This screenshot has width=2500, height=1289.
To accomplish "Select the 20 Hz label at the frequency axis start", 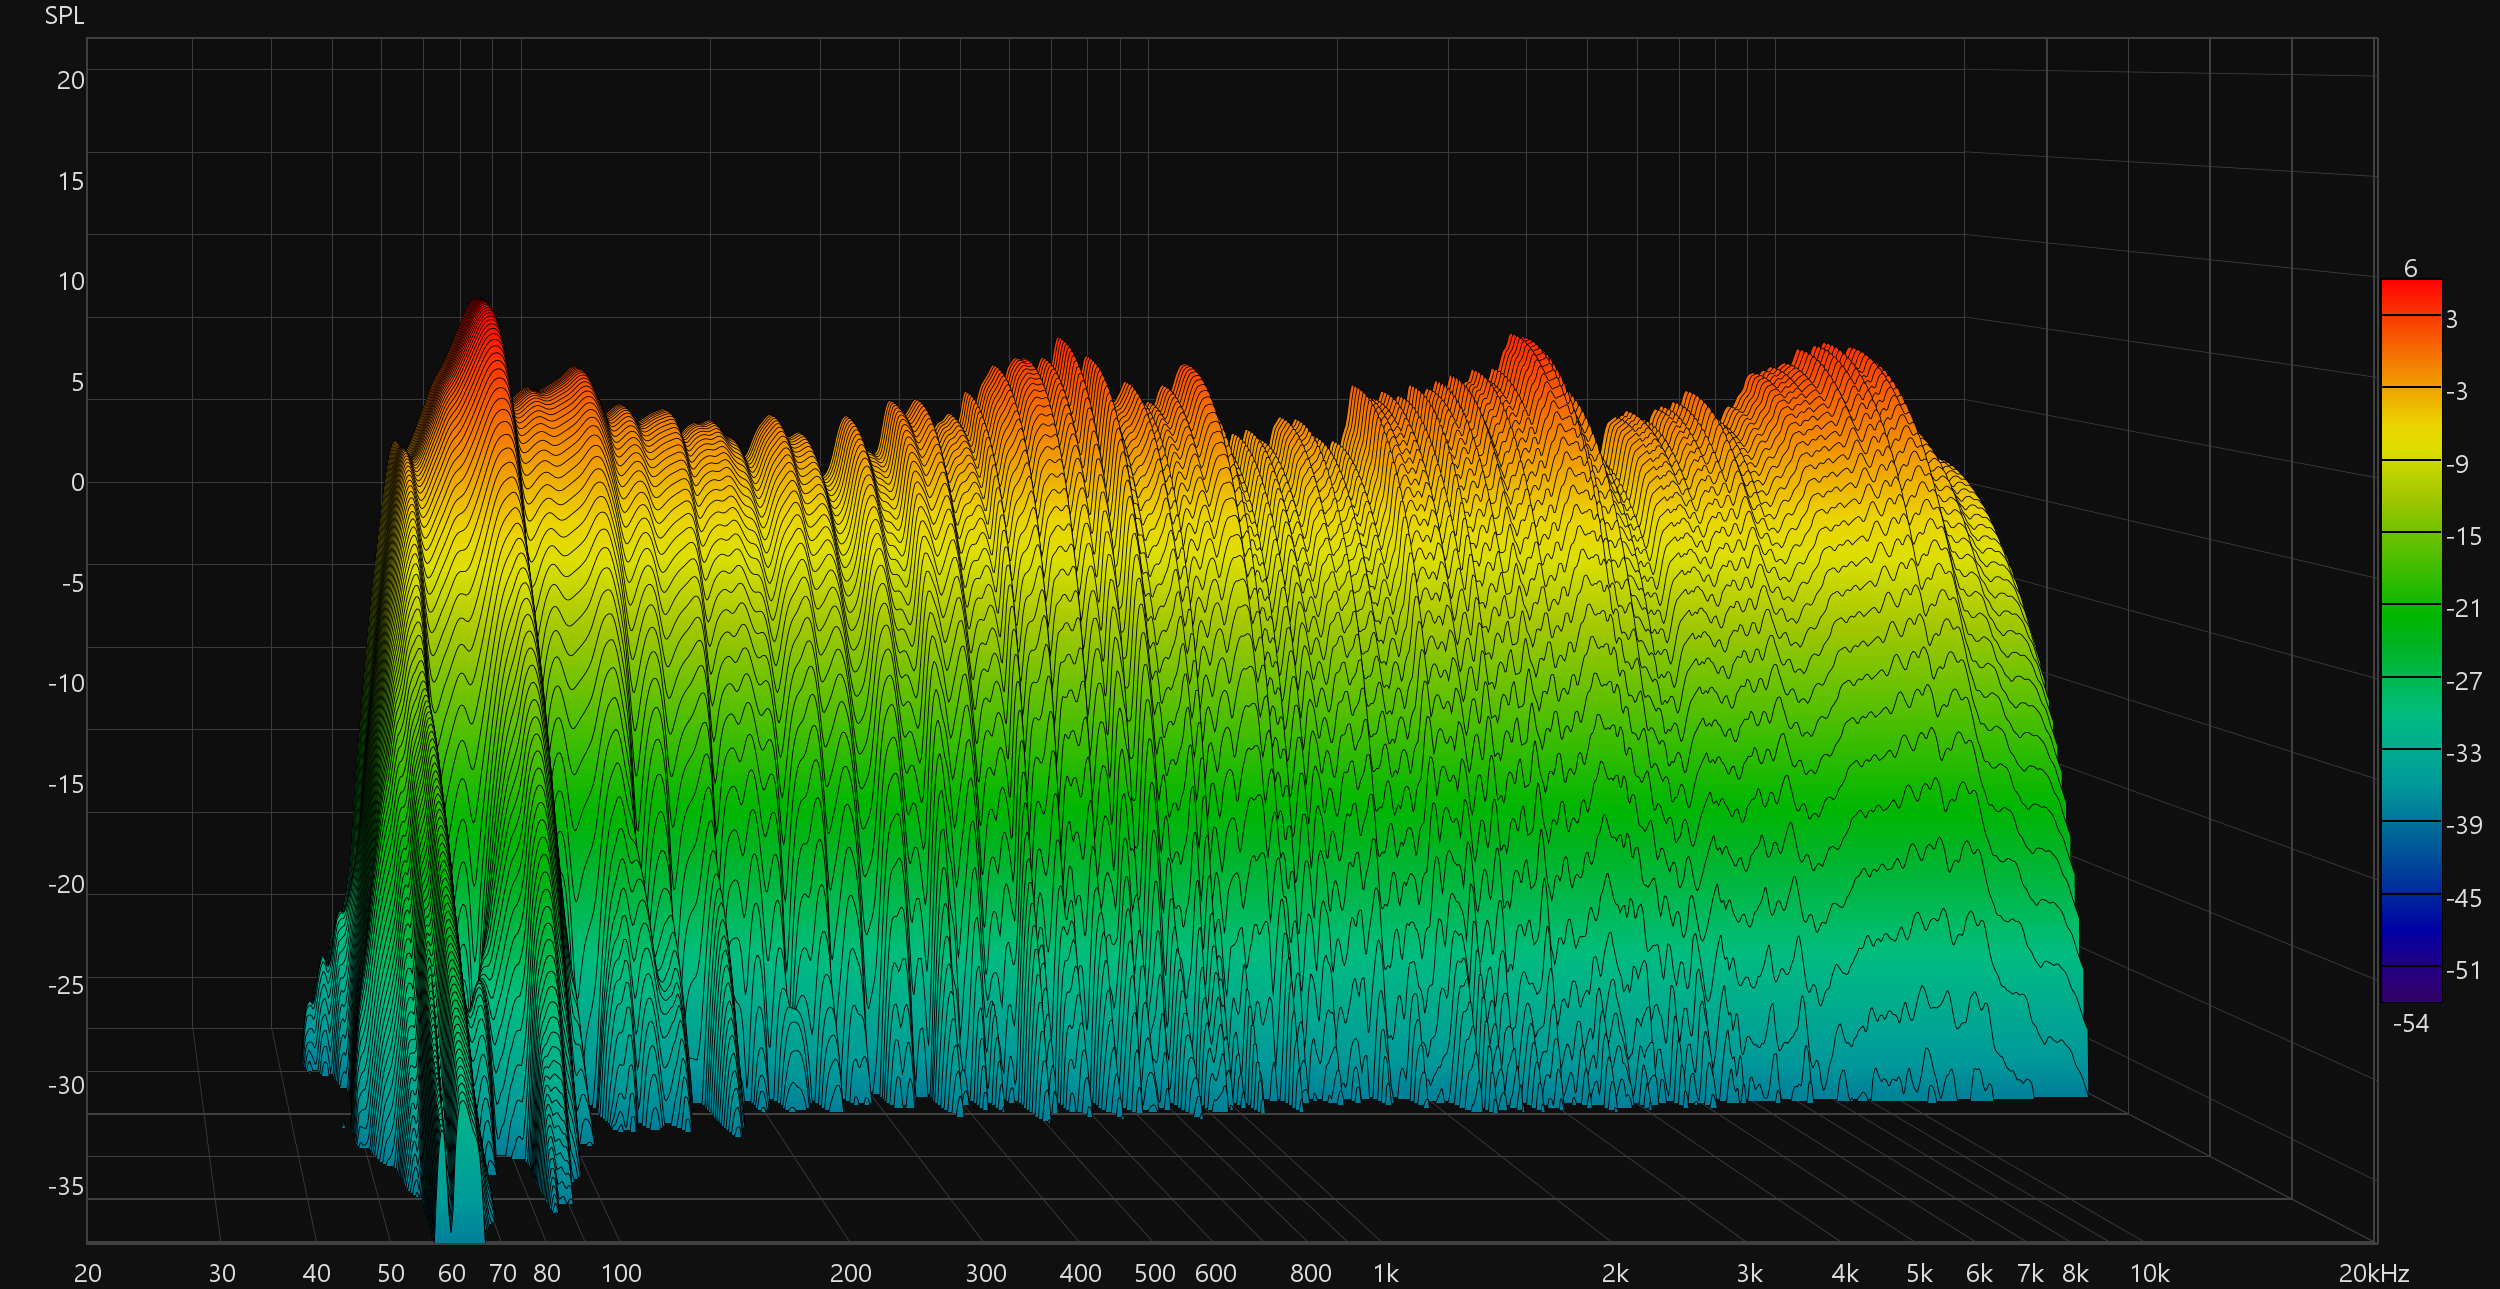I will point(88,1273).
